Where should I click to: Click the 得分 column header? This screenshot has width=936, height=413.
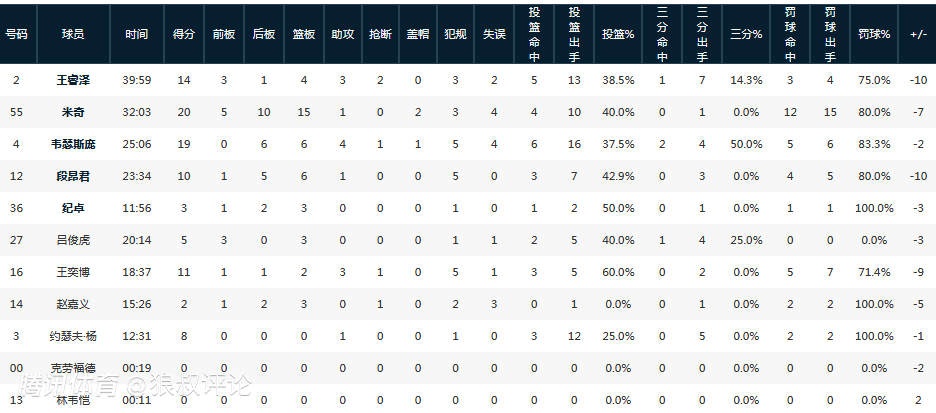click(x=183, y=33)
